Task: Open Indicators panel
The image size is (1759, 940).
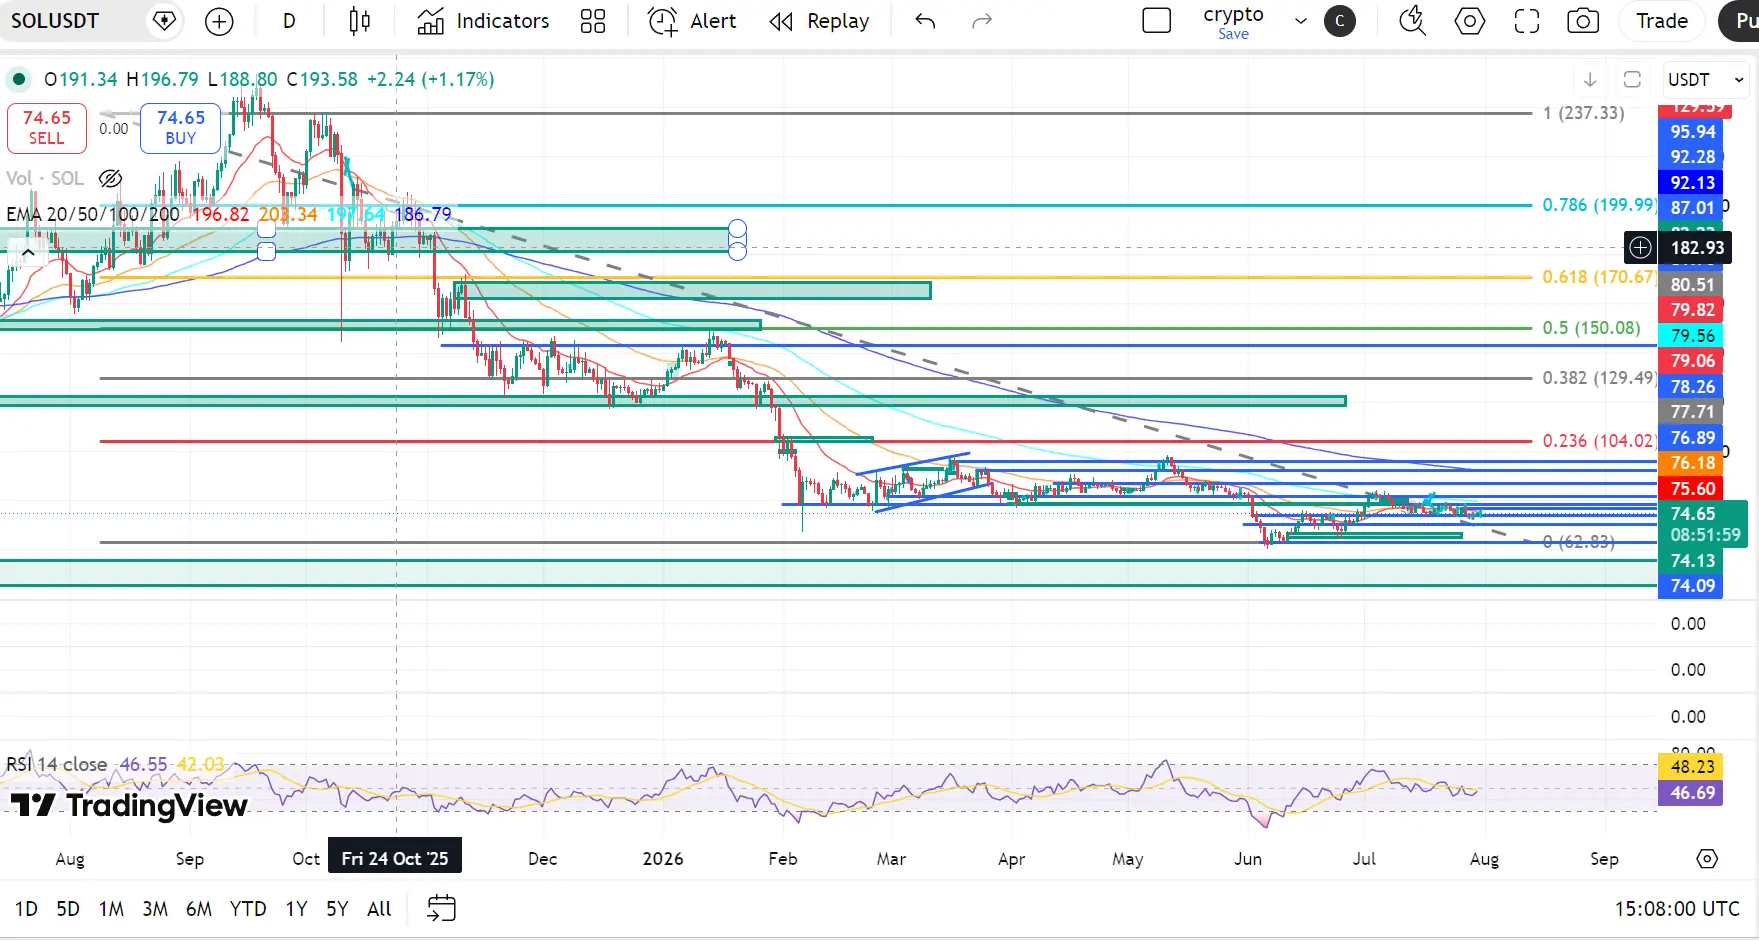Action: click(x=484, y=21)
